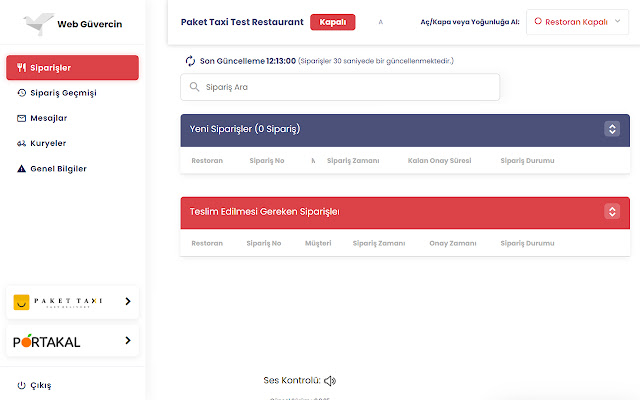Click Sipariş Zamanı header in Yeni Siparişler table

pos(353,161)
